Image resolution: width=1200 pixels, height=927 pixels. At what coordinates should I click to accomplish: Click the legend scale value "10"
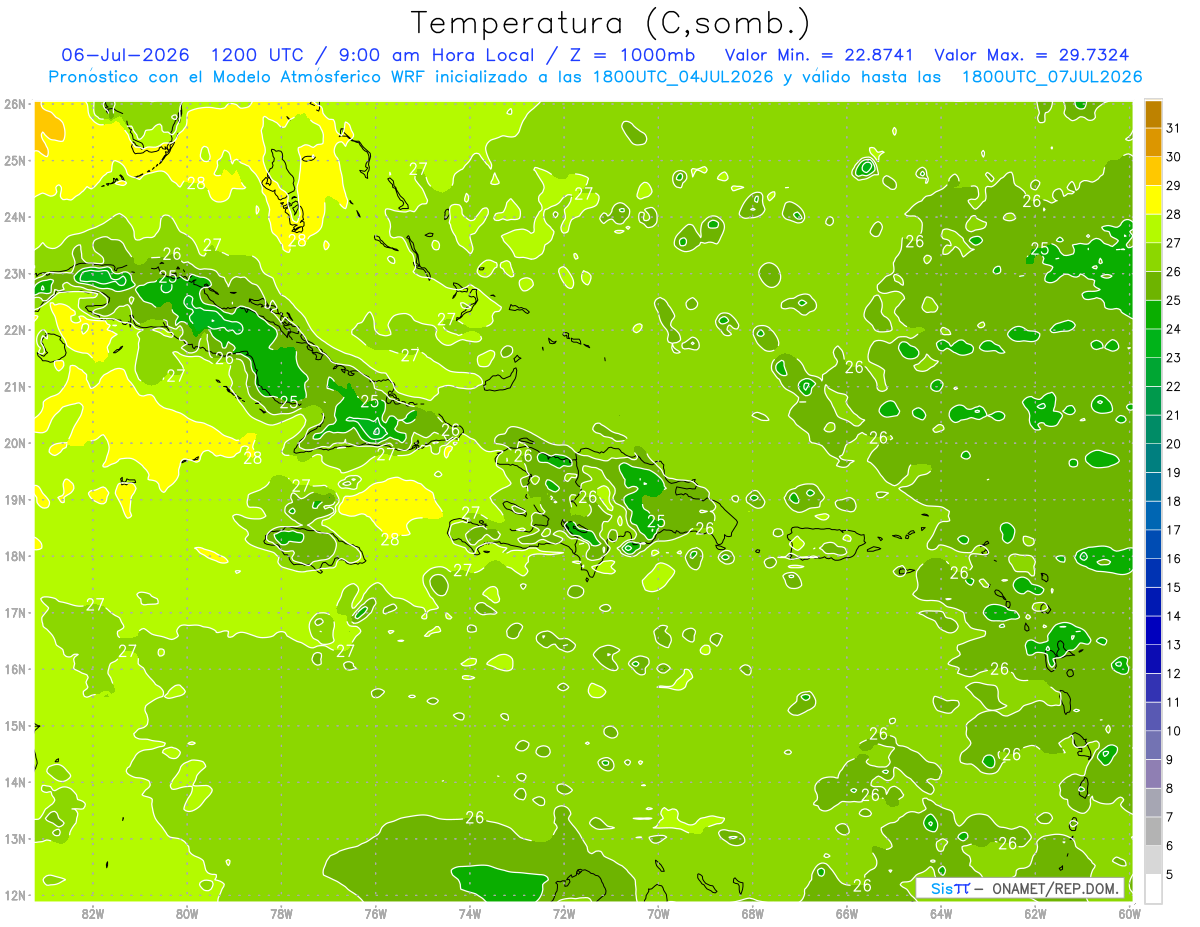(1174, 731)
